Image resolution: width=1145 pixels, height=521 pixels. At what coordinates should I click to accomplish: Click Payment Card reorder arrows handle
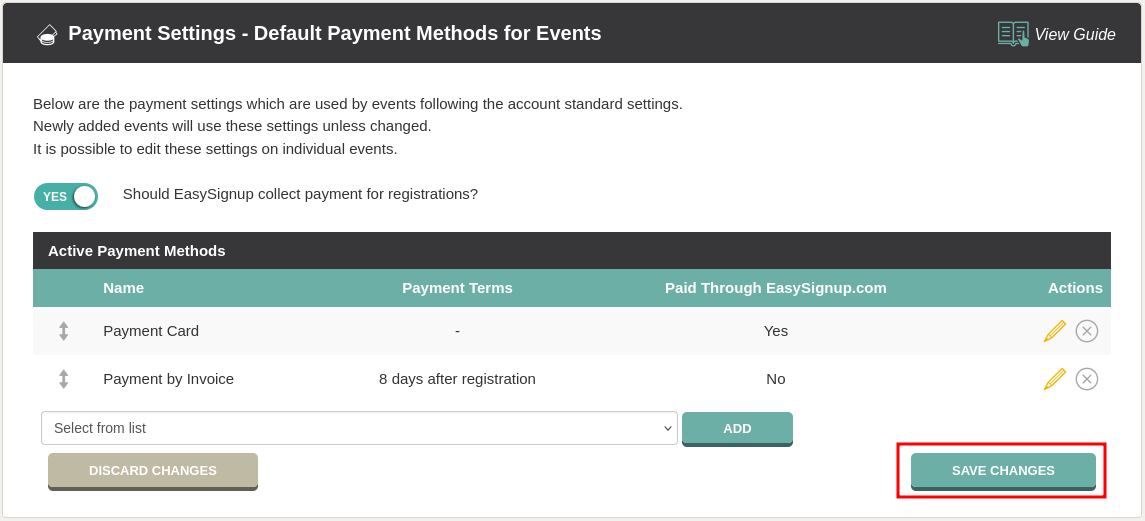[64, 331]
